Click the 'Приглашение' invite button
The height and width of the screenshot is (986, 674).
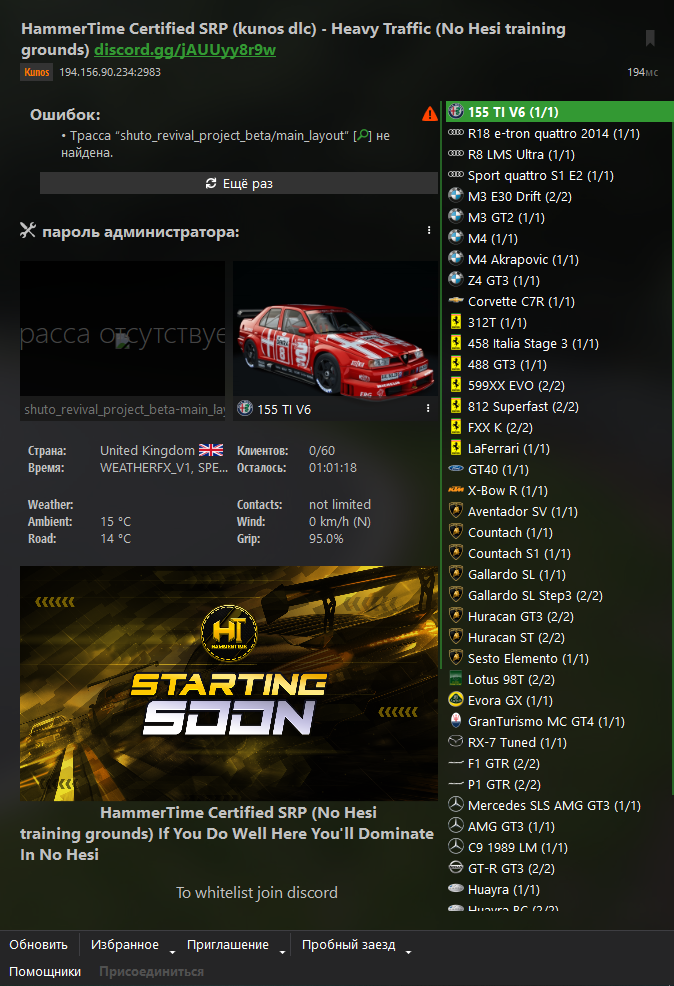point(228,944)
